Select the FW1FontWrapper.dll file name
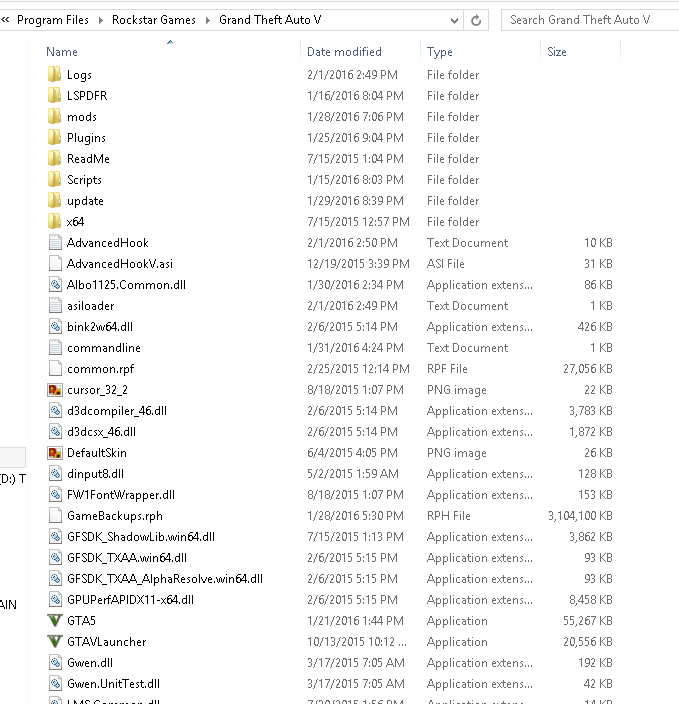Image resolution: width=679 pixels, height=704 pixels. (x=121, y=495)
